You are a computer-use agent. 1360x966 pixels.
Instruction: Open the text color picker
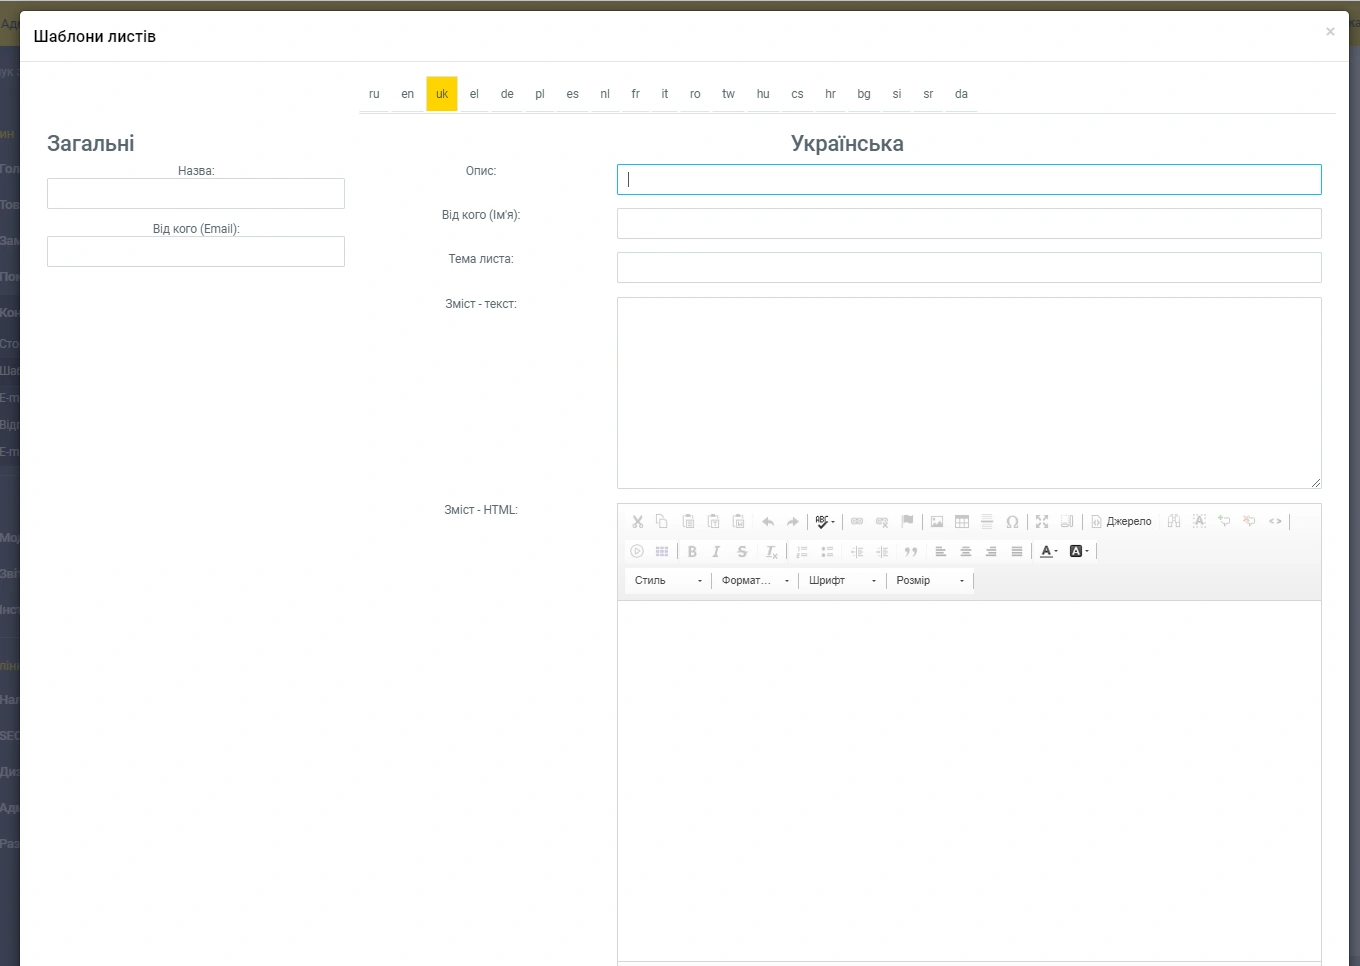pyautogui.click(x=1048, y=552)
